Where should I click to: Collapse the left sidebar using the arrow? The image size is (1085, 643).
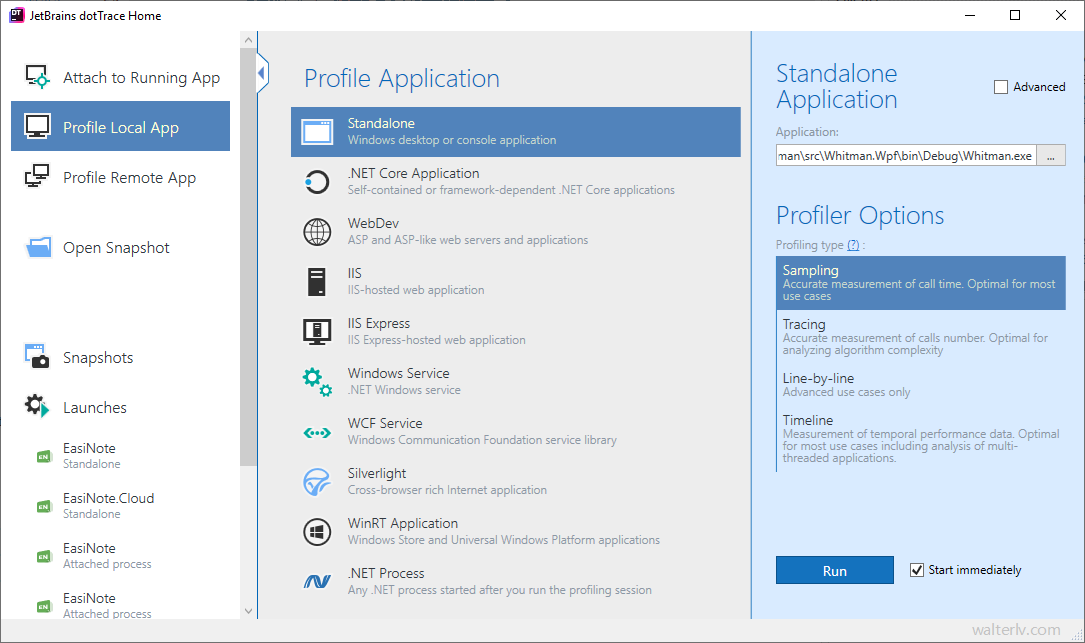262,74
